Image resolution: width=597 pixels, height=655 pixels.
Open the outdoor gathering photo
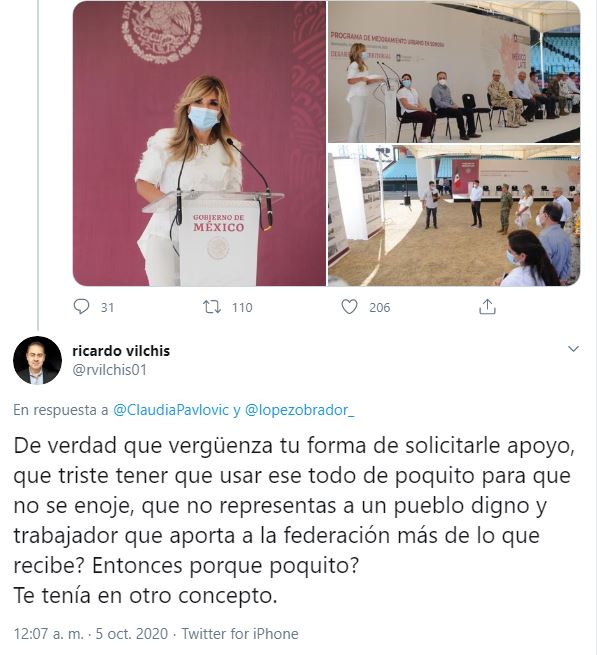pos(454,216)
